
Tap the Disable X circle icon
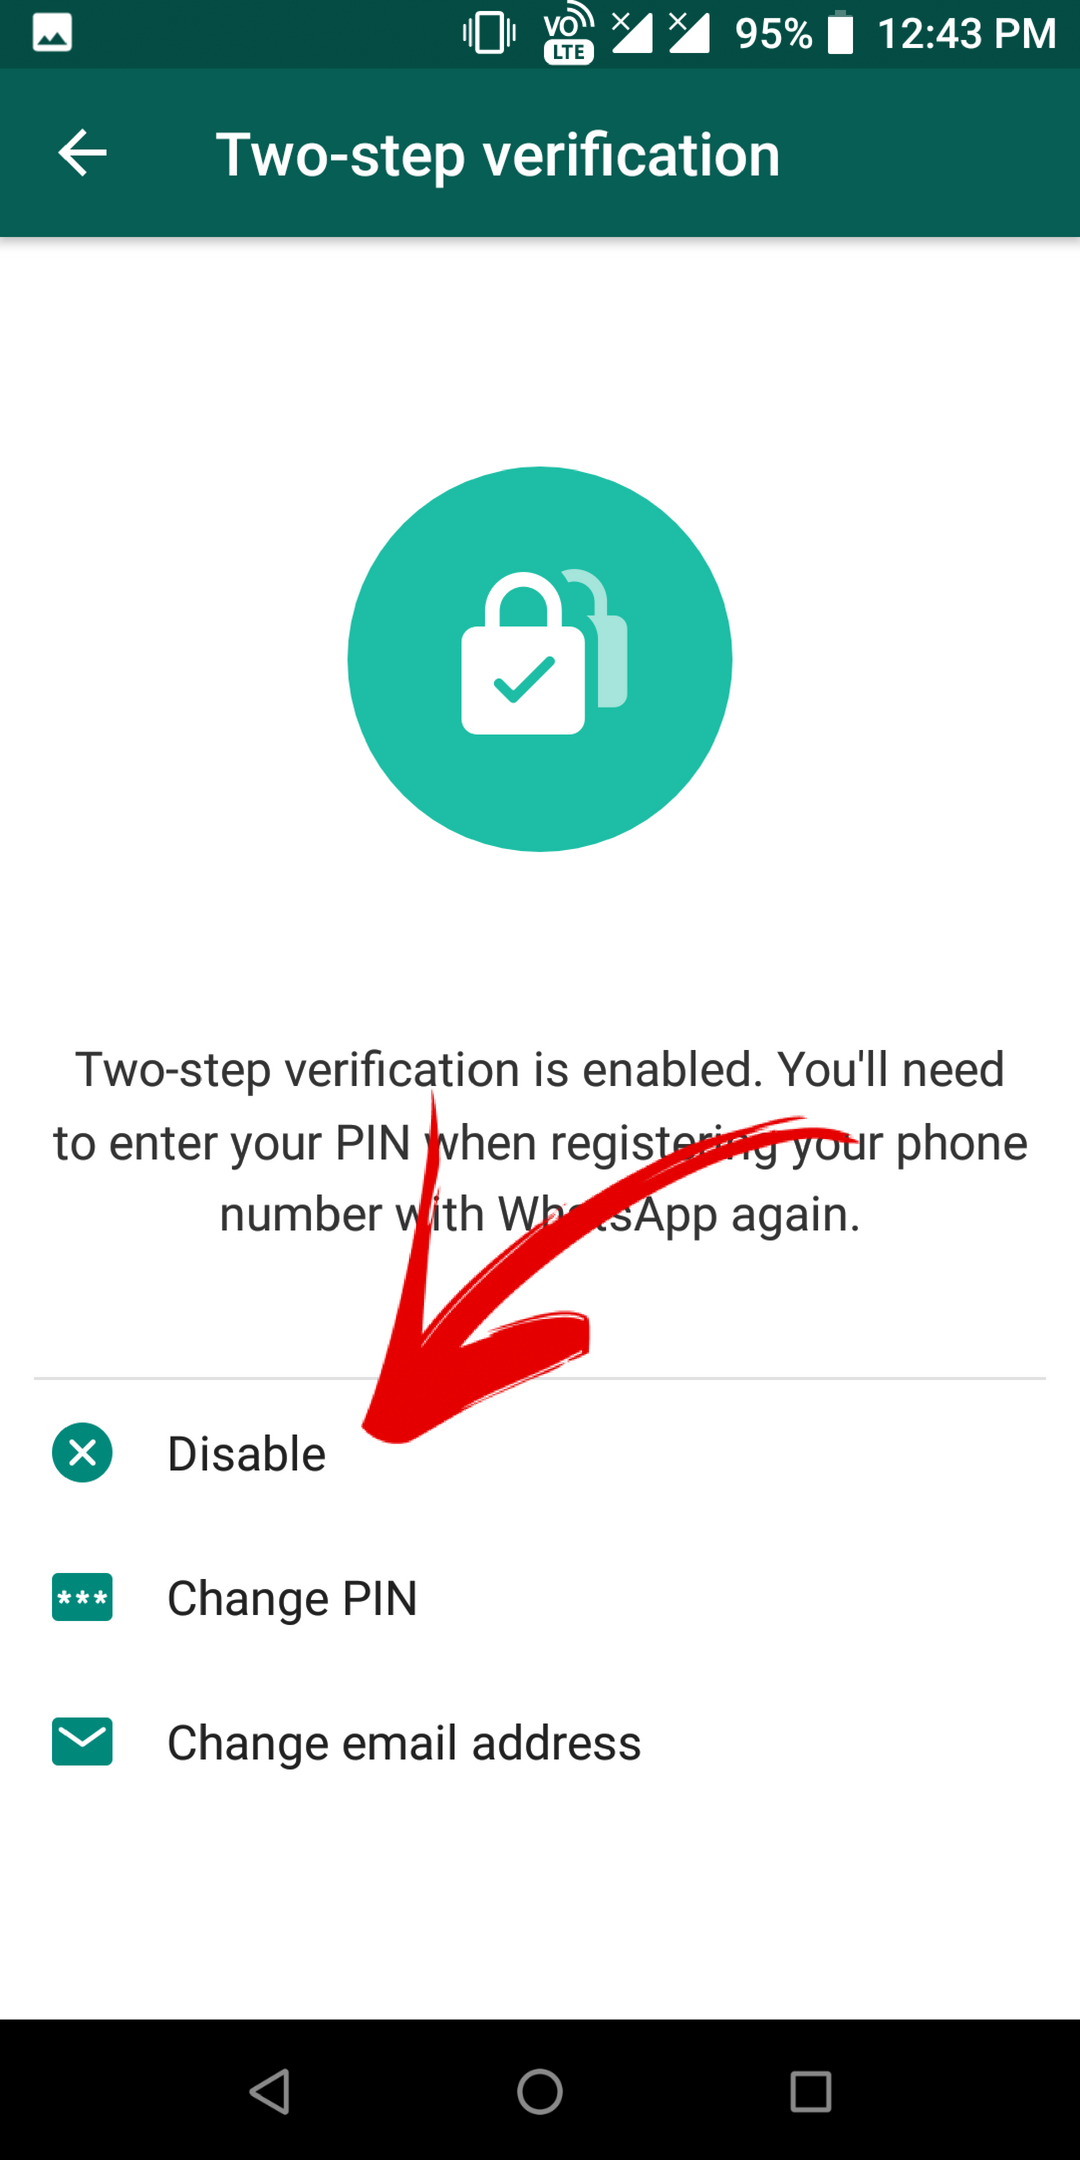coord(82,1452)
